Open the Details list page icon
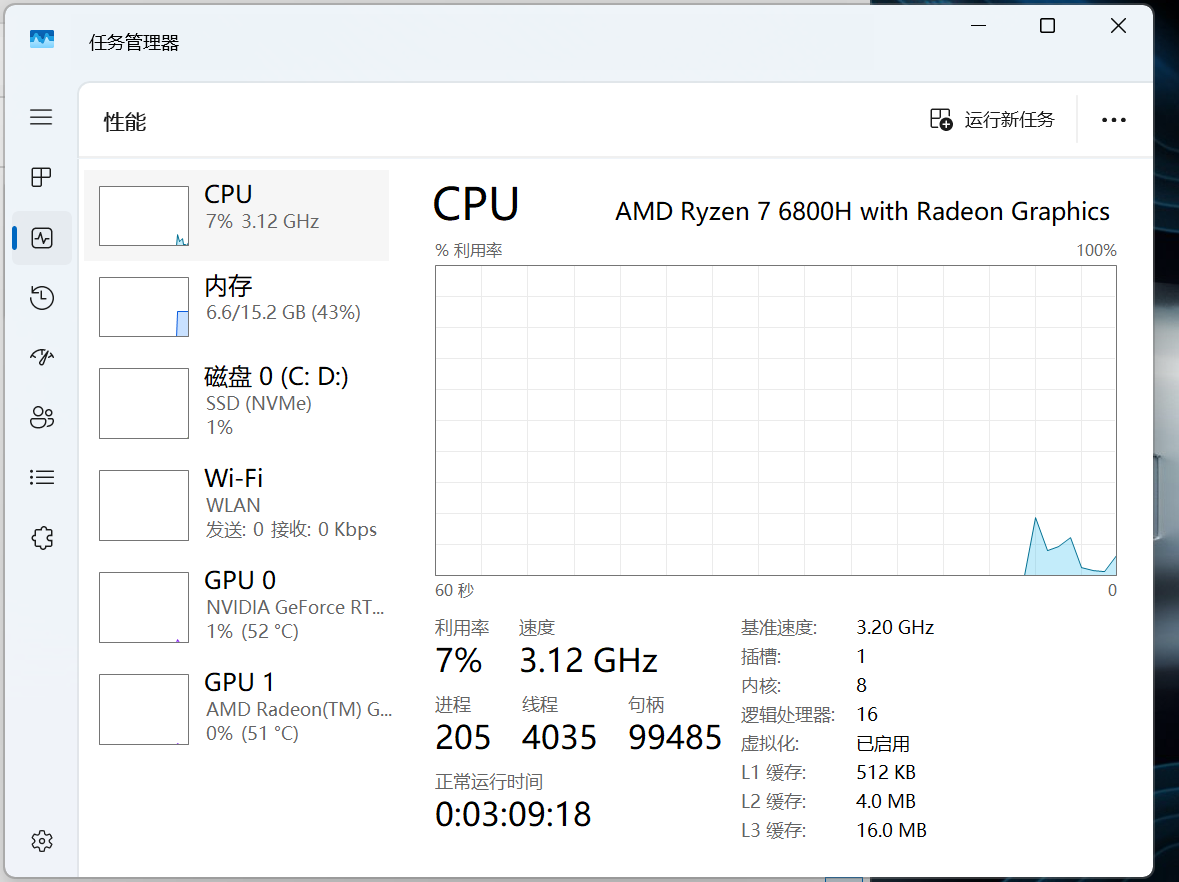 tap(42, 477)
